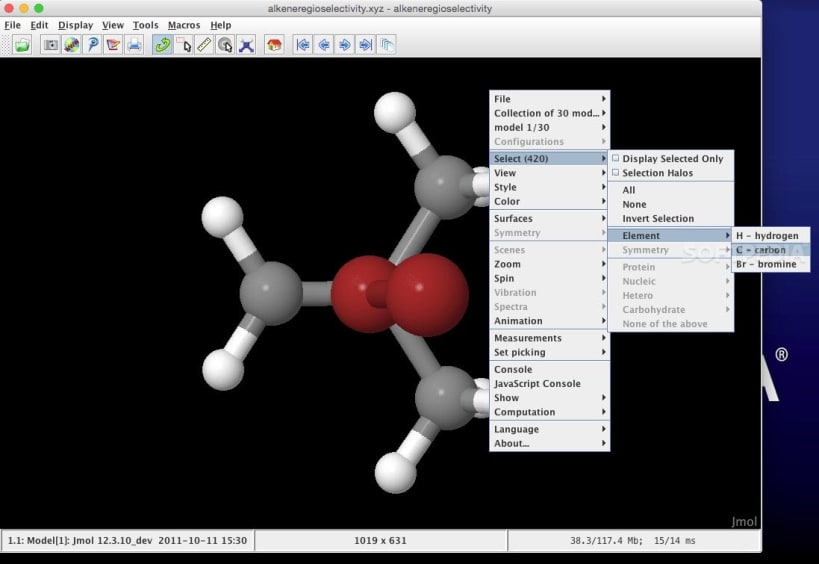Toggle Selection Halos checkbox

click(657, 173)
